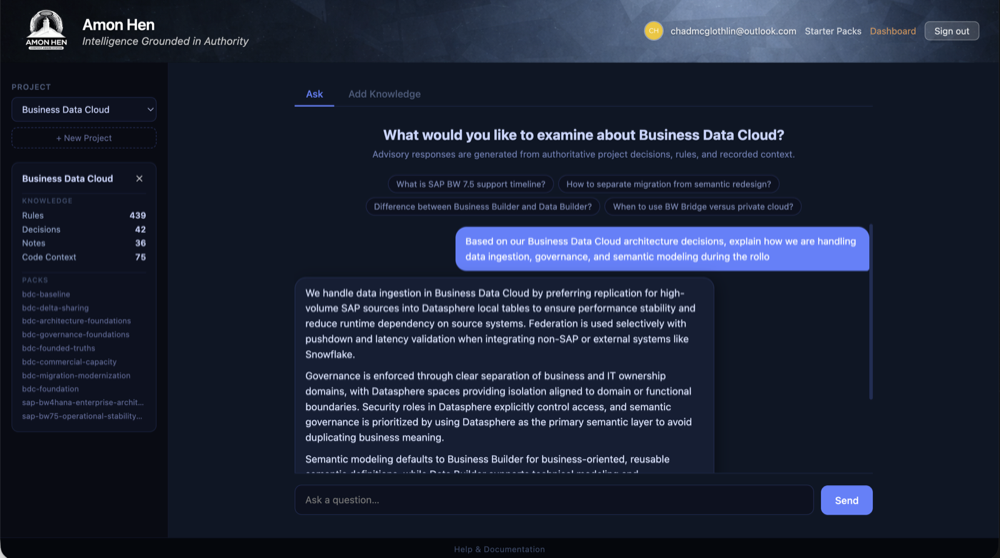
Task: Click the BW Bridge versus private cloud suggestion
Action: 702,207
